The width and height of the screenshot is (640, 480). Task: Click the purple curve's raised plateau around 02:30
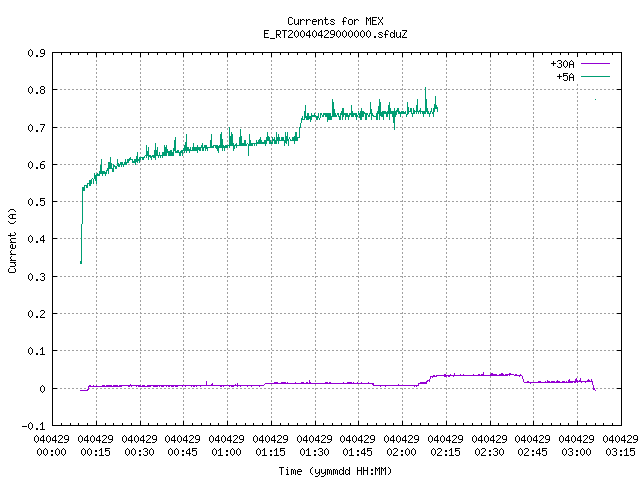477,375
